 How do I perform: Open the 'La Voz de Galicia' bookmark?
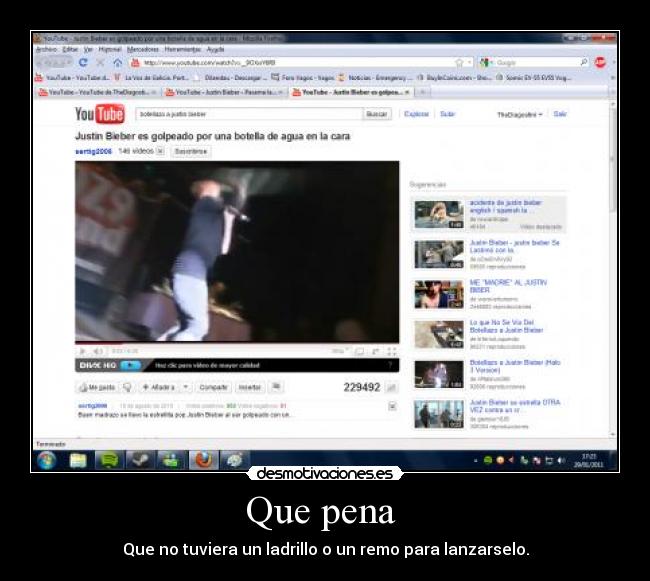(151, 77)
